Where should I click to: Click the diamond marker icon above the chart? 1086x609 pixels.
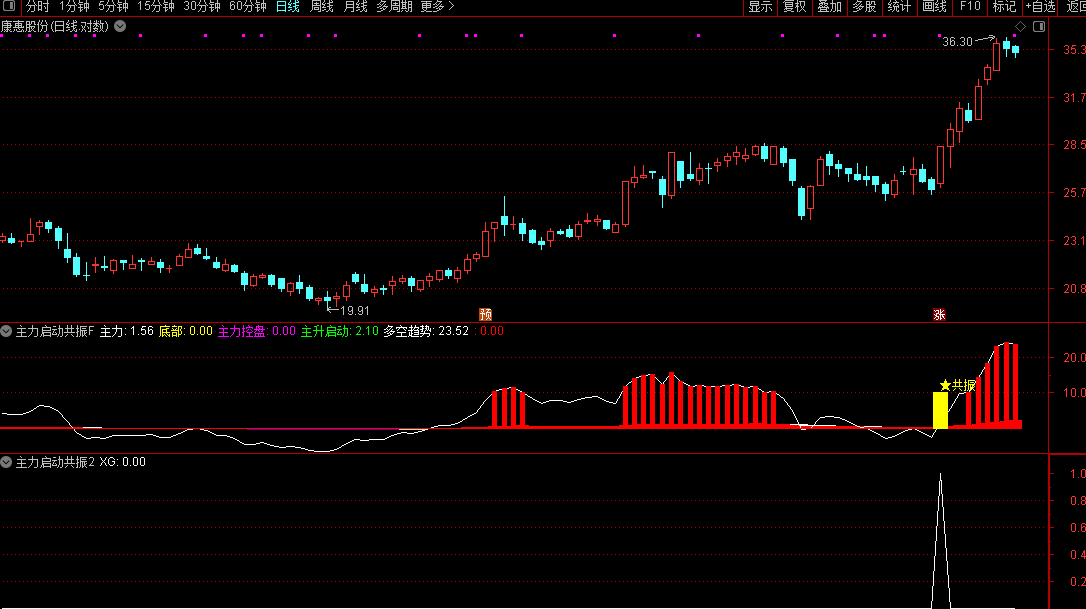click(x=1020, y=26)
